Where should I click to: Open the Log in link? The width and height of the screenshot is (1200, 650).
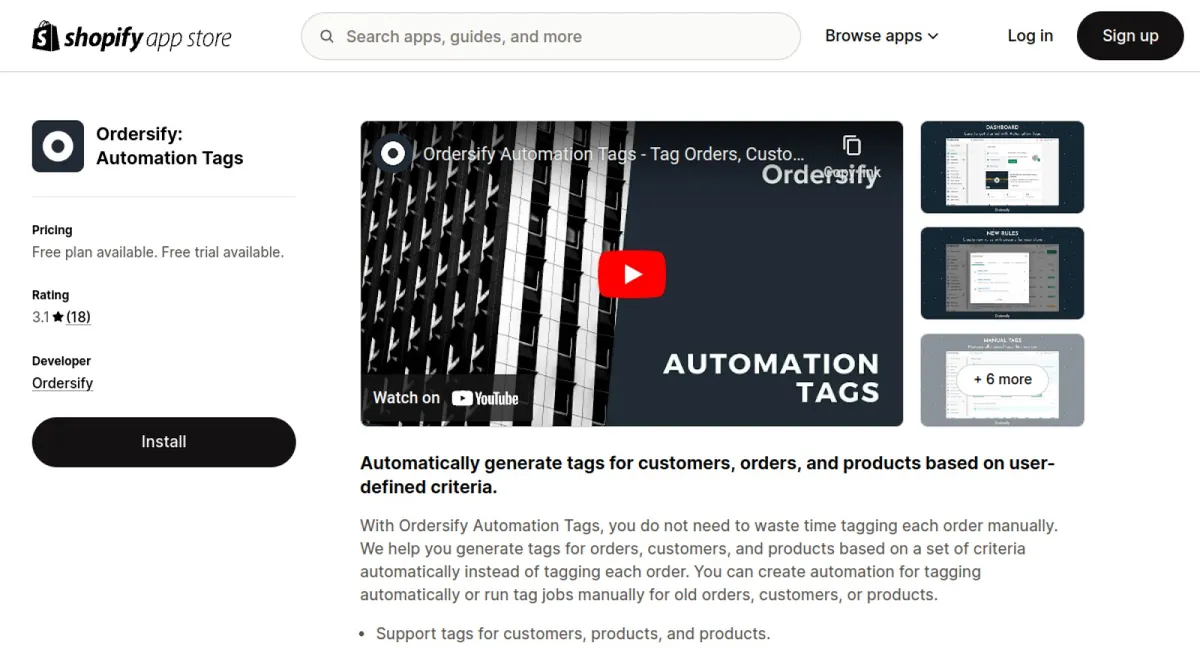pos(1030,36)
